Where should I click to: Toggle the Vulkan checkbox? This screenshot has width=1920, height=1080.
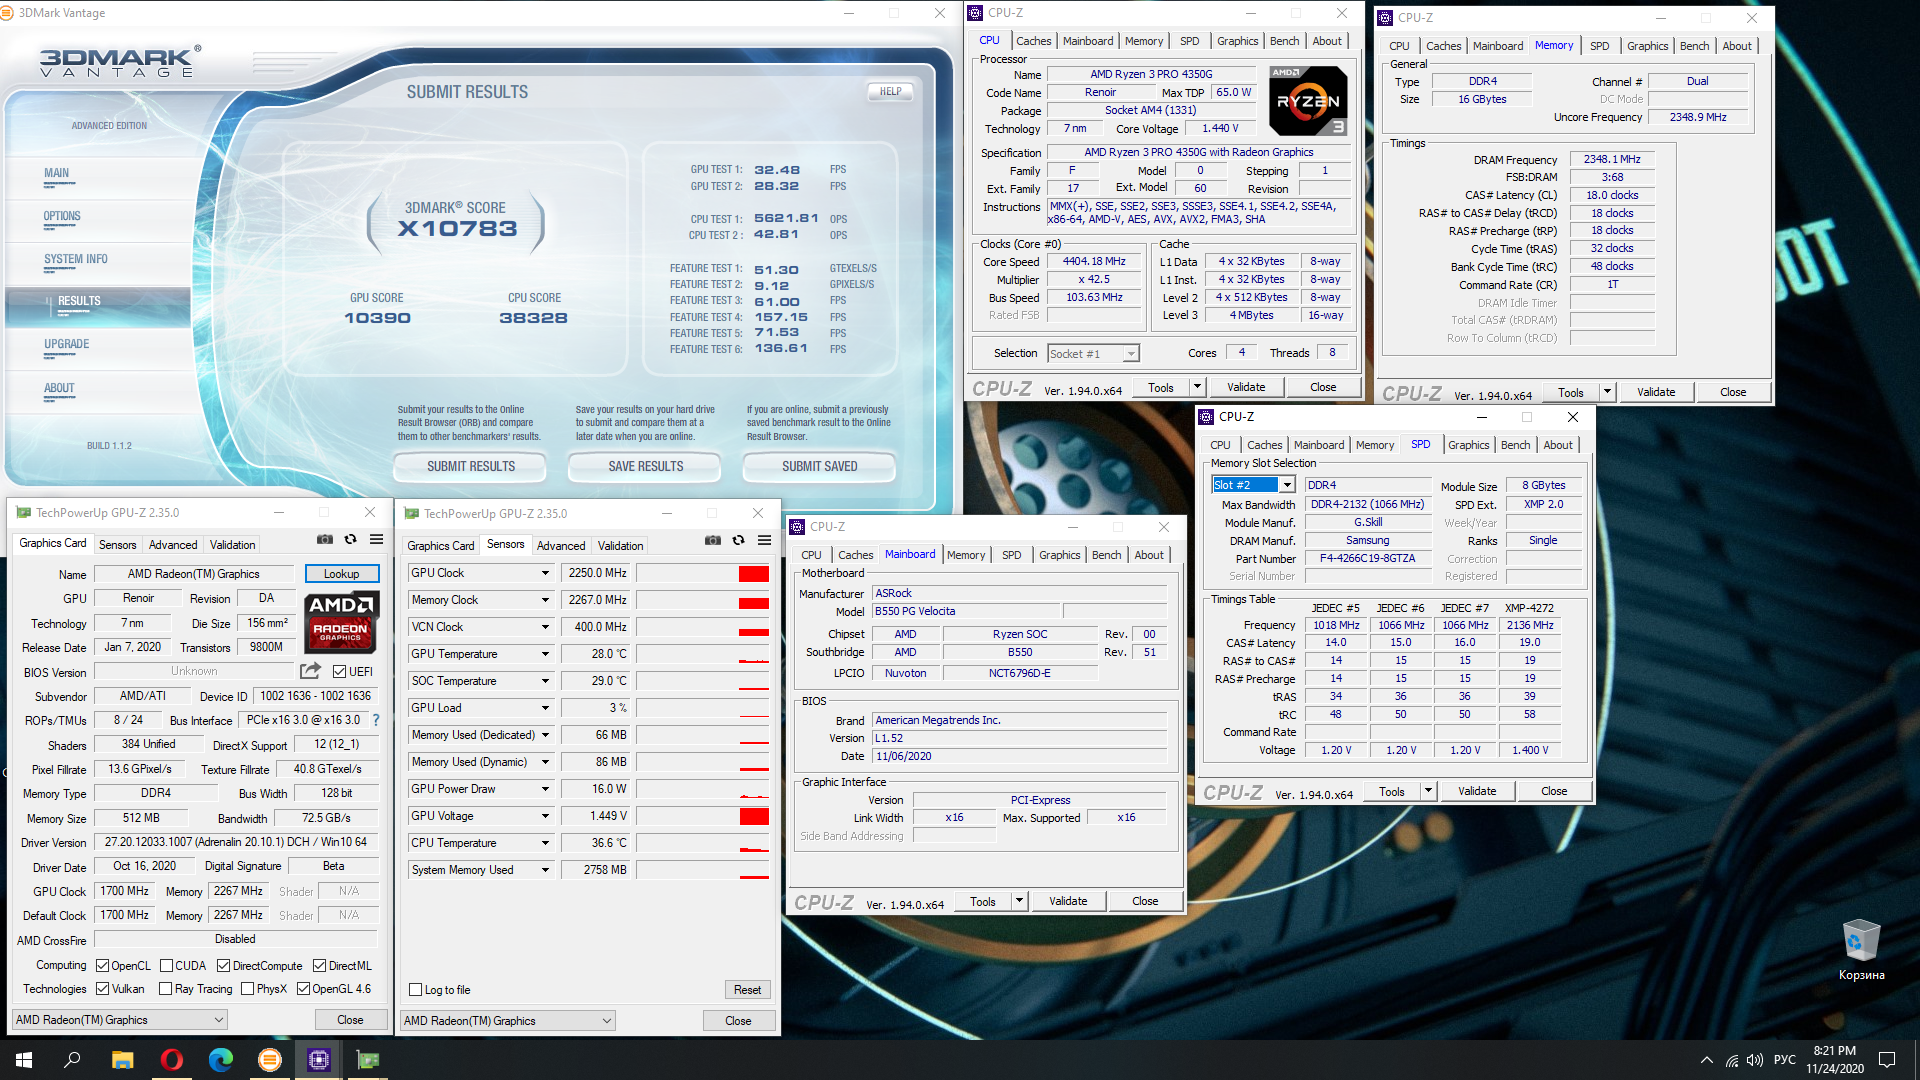[x=102, y=989]
